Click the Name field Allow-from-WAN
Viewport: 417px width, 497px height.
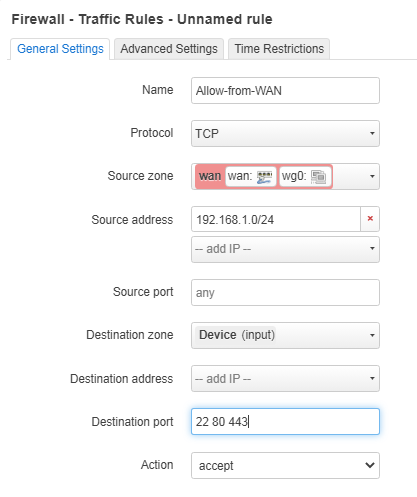285,90
